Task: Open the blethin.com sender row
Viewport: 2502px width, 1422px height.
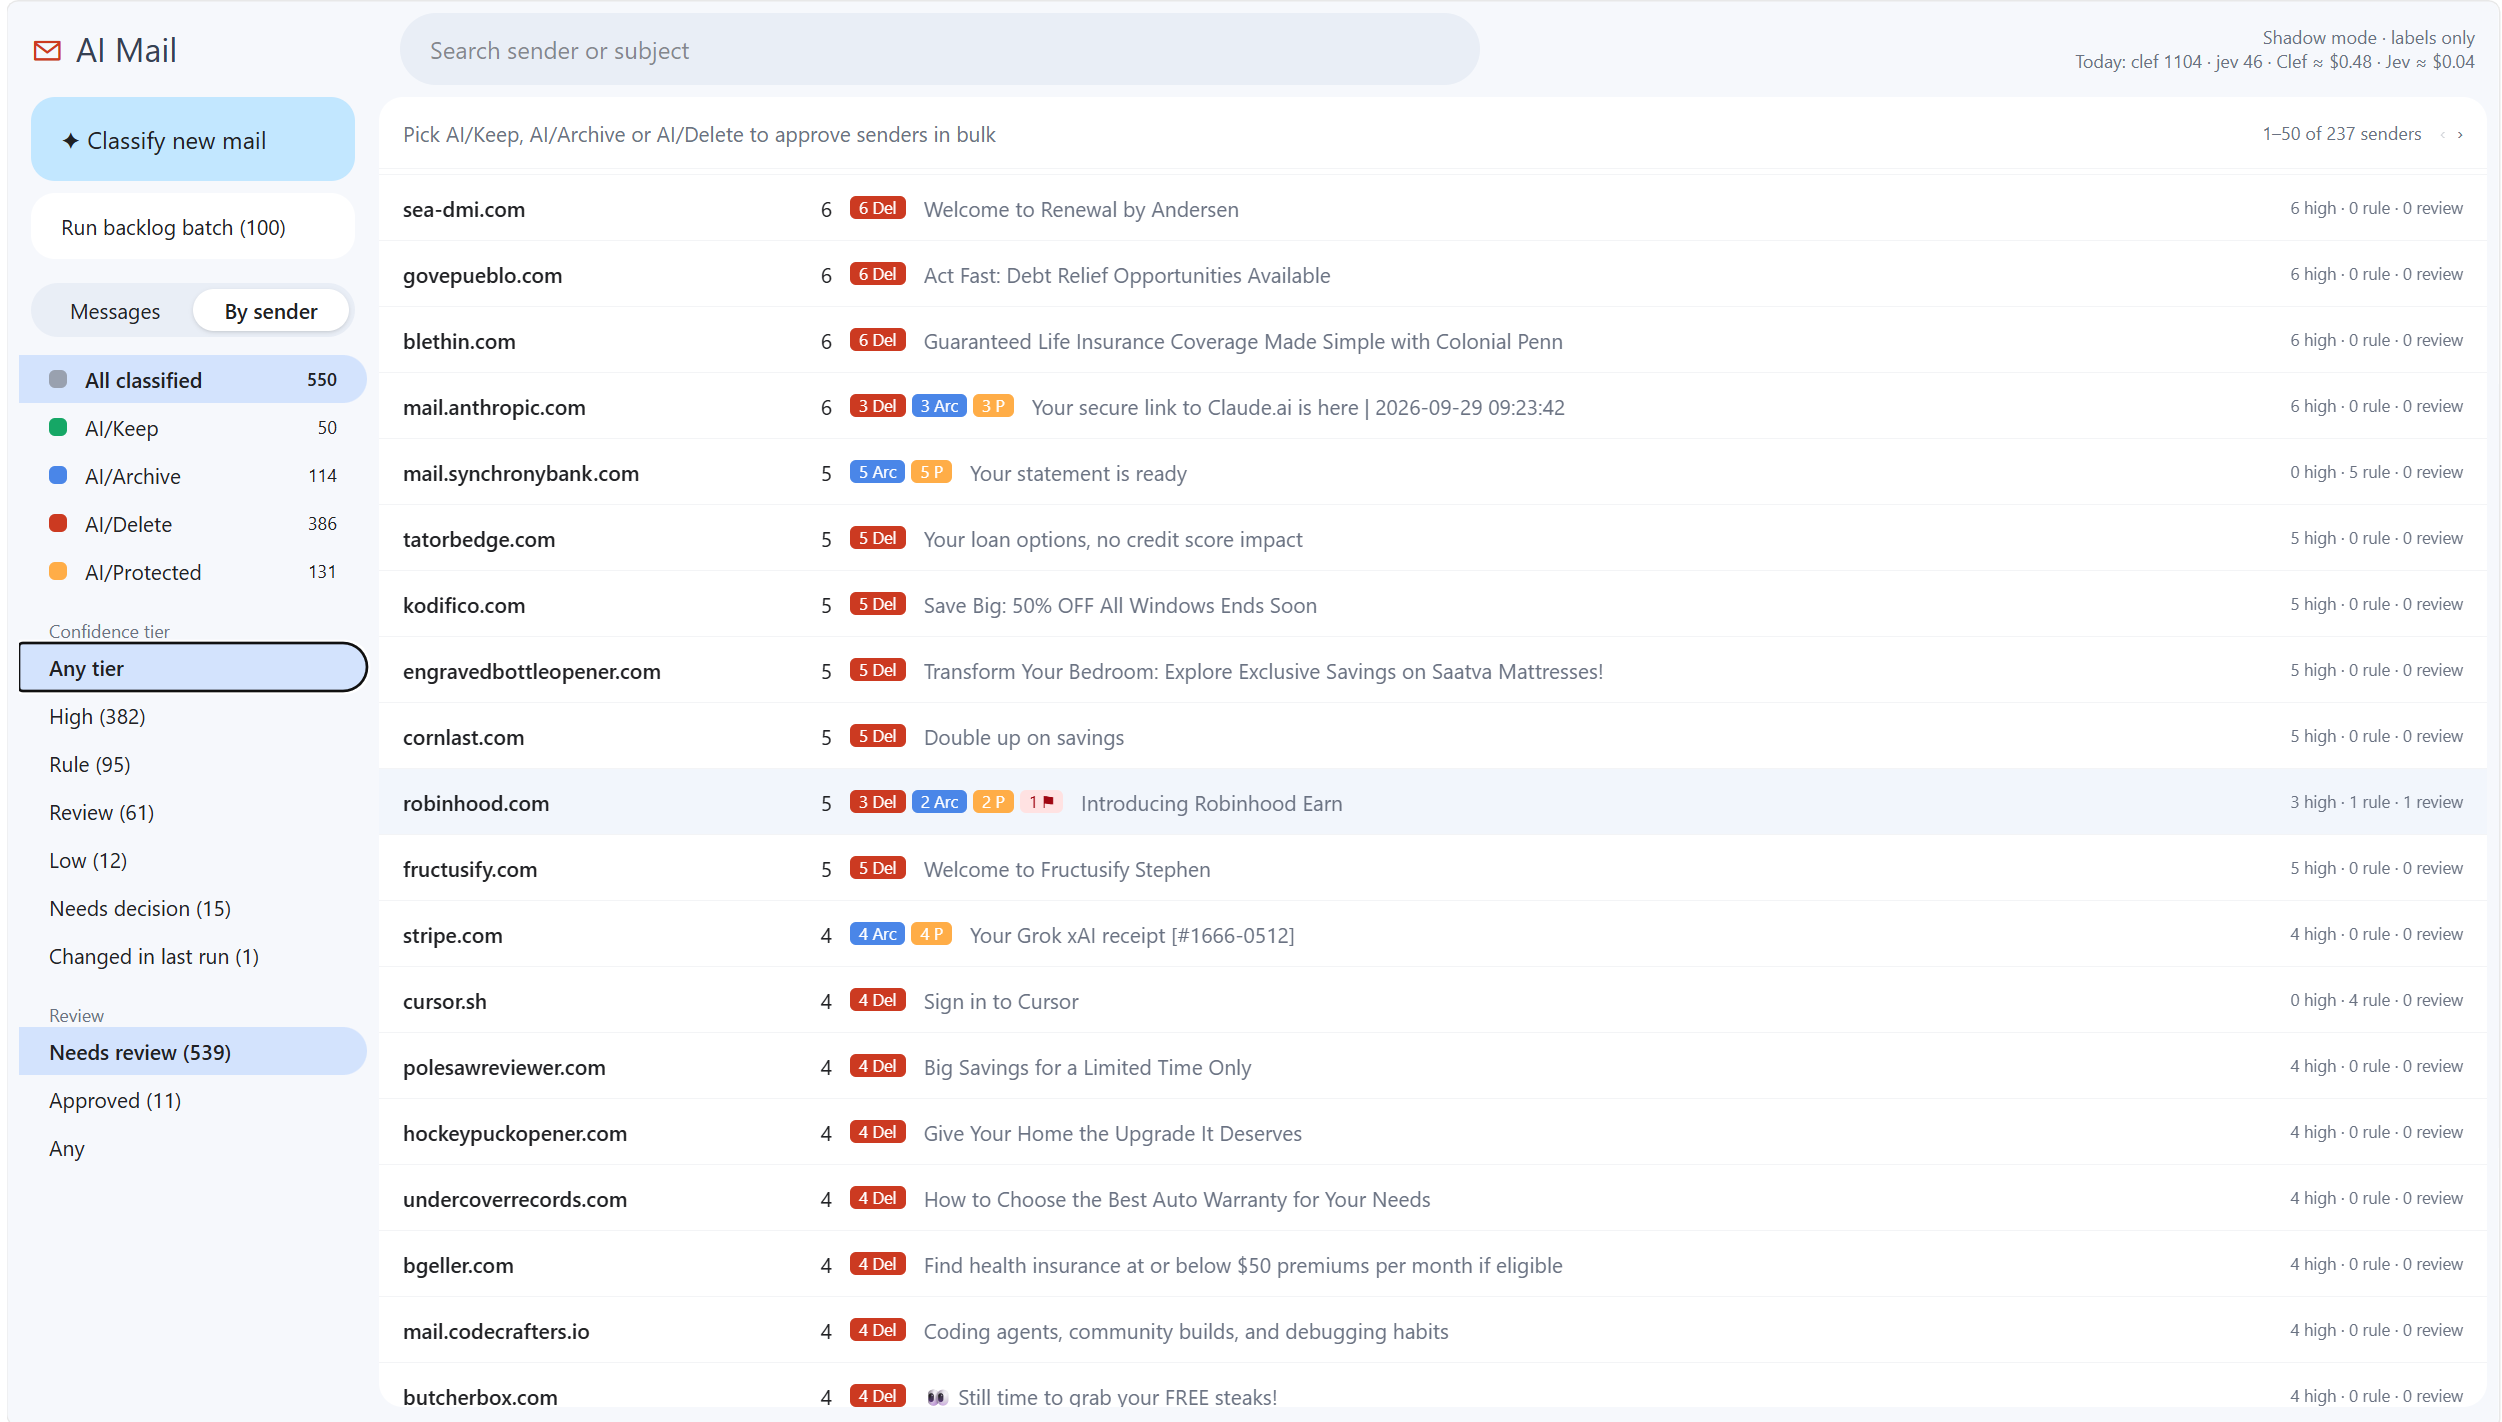Action: 1432,340
